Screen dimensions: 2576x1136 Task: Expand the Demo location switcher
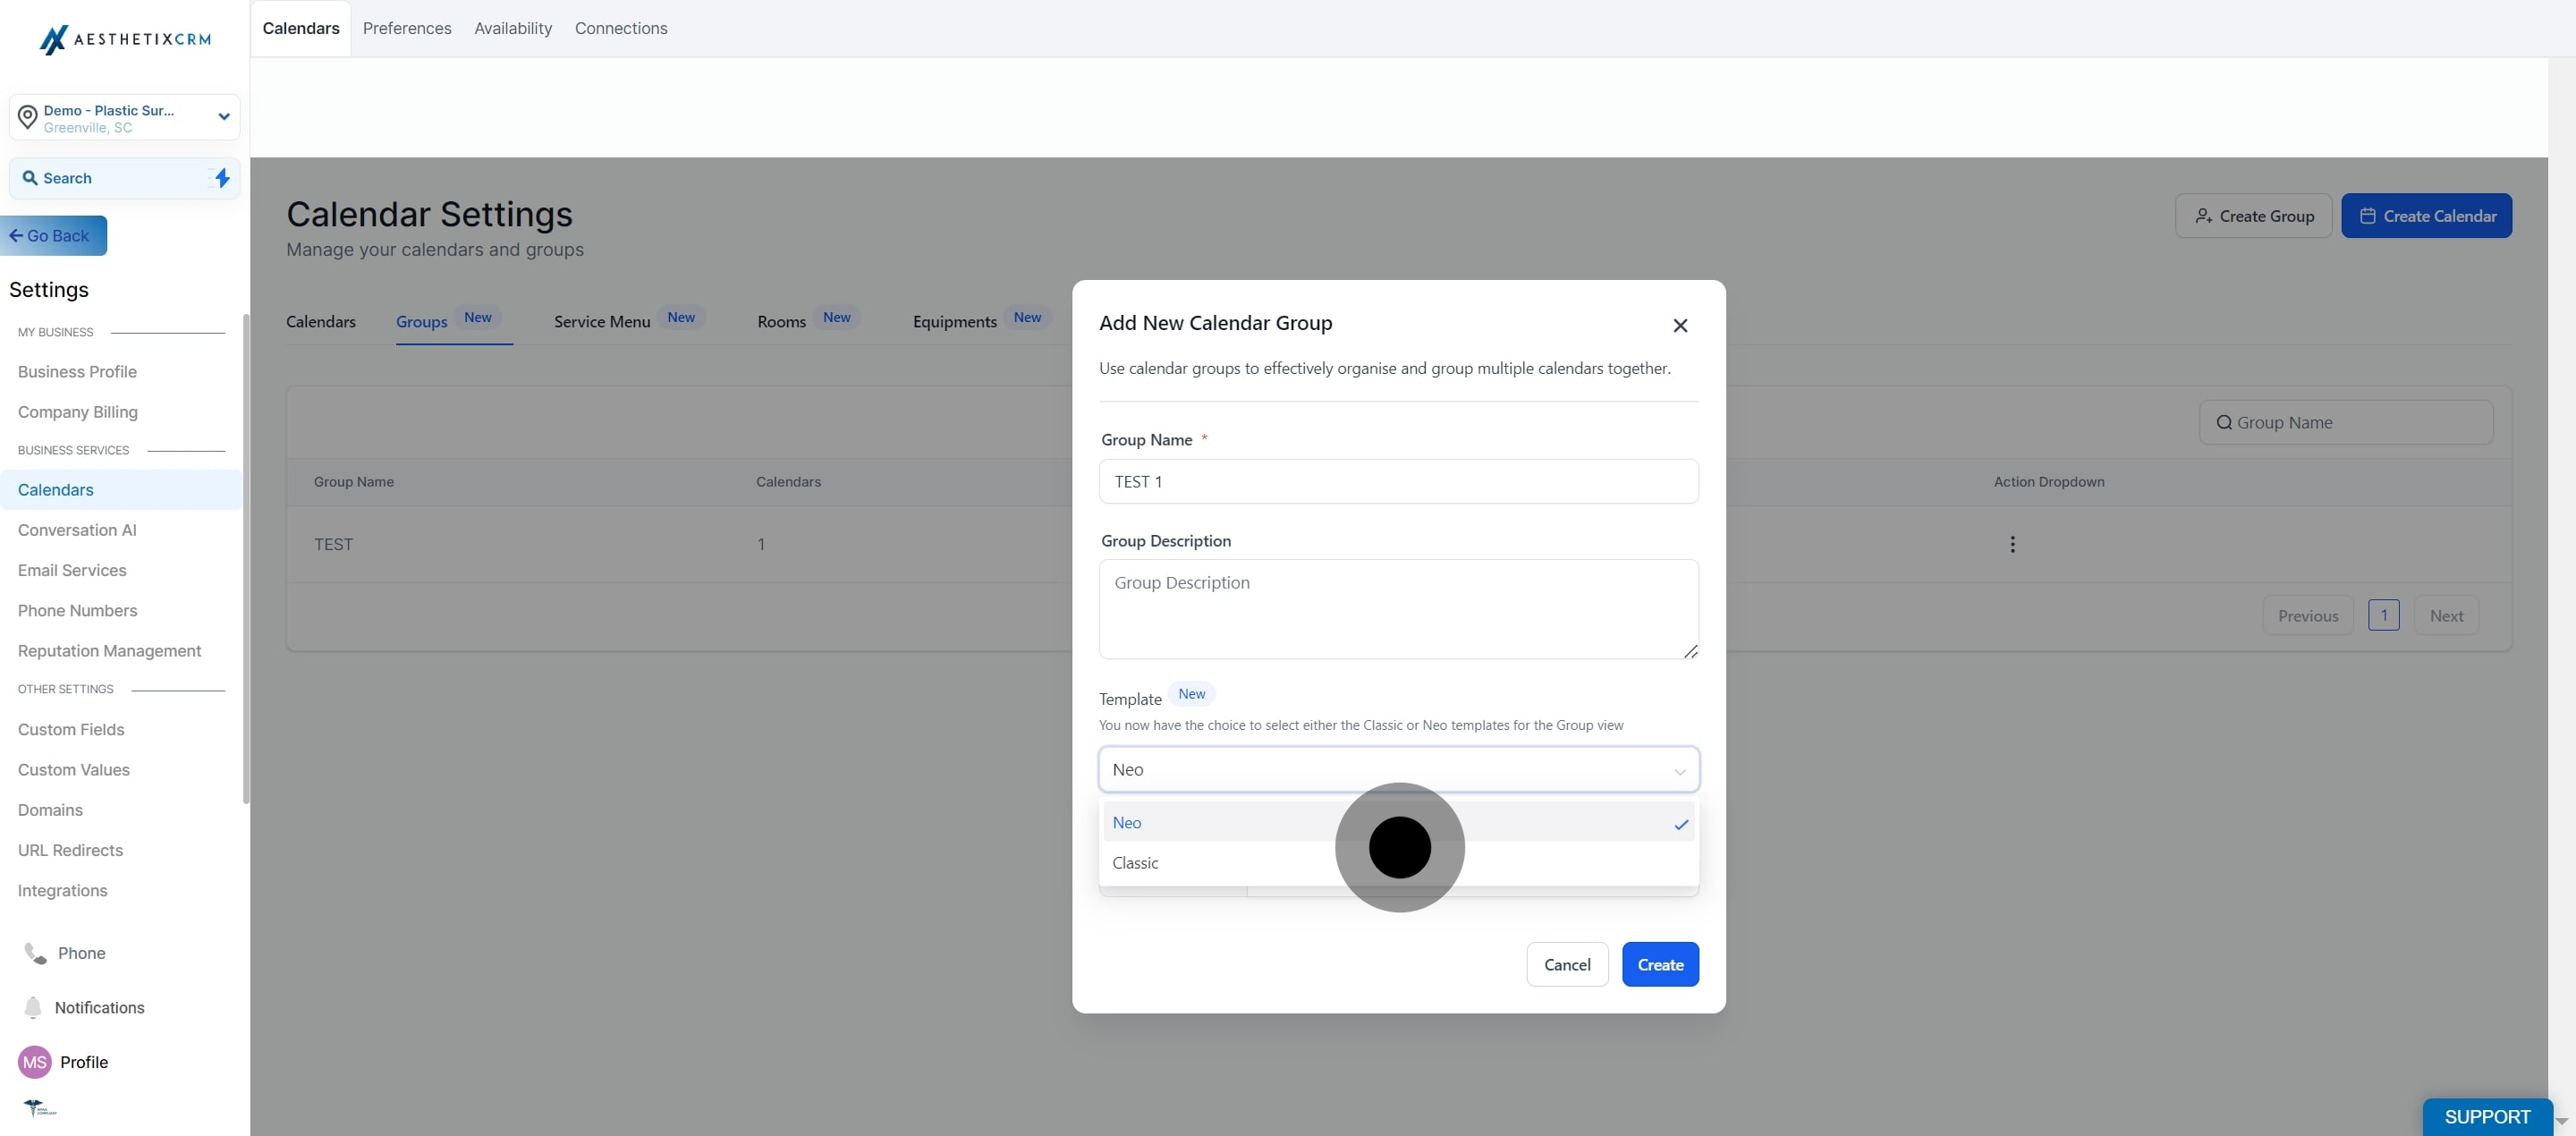(x=223, y=117)
